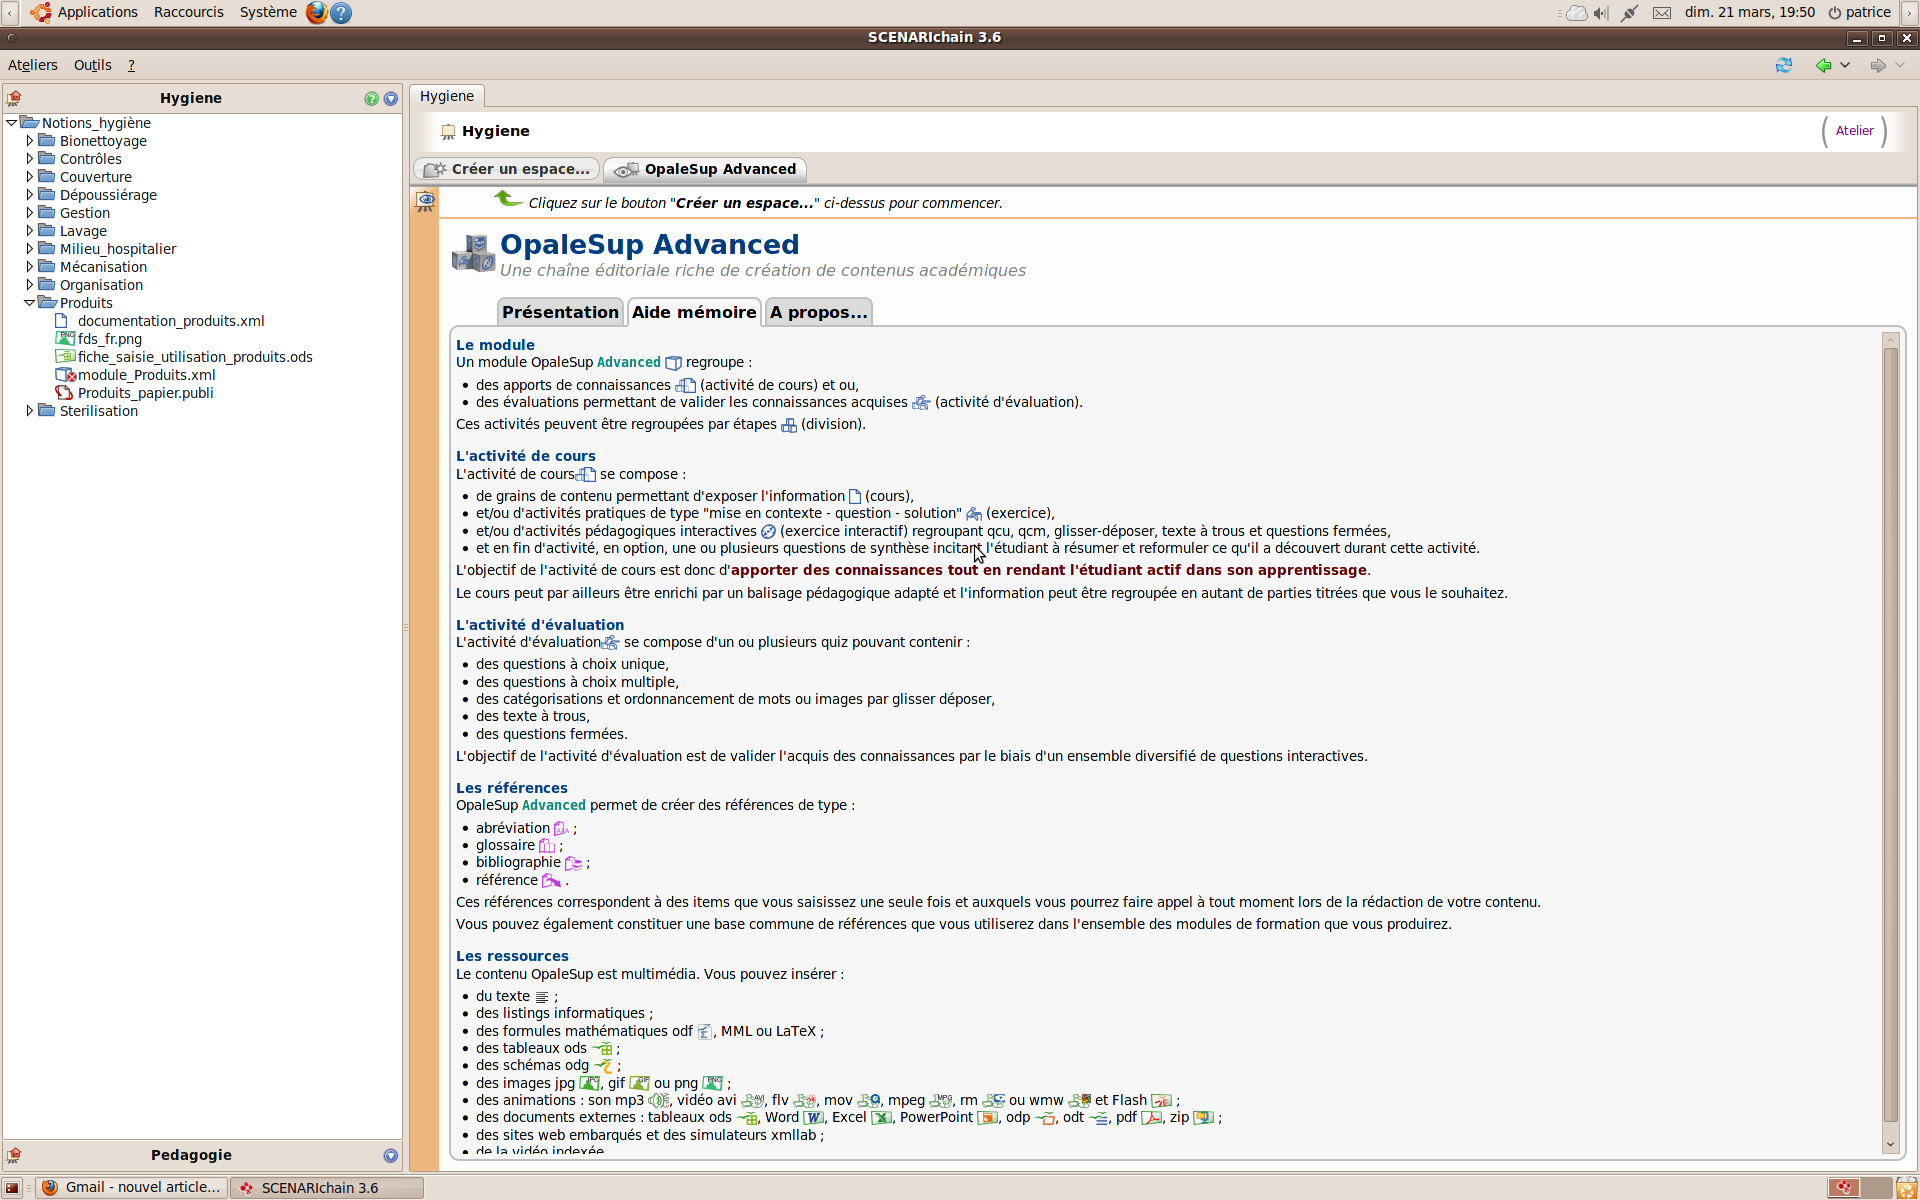
Task: Click the grey forward arrow
Action: tap(1878, 65)
